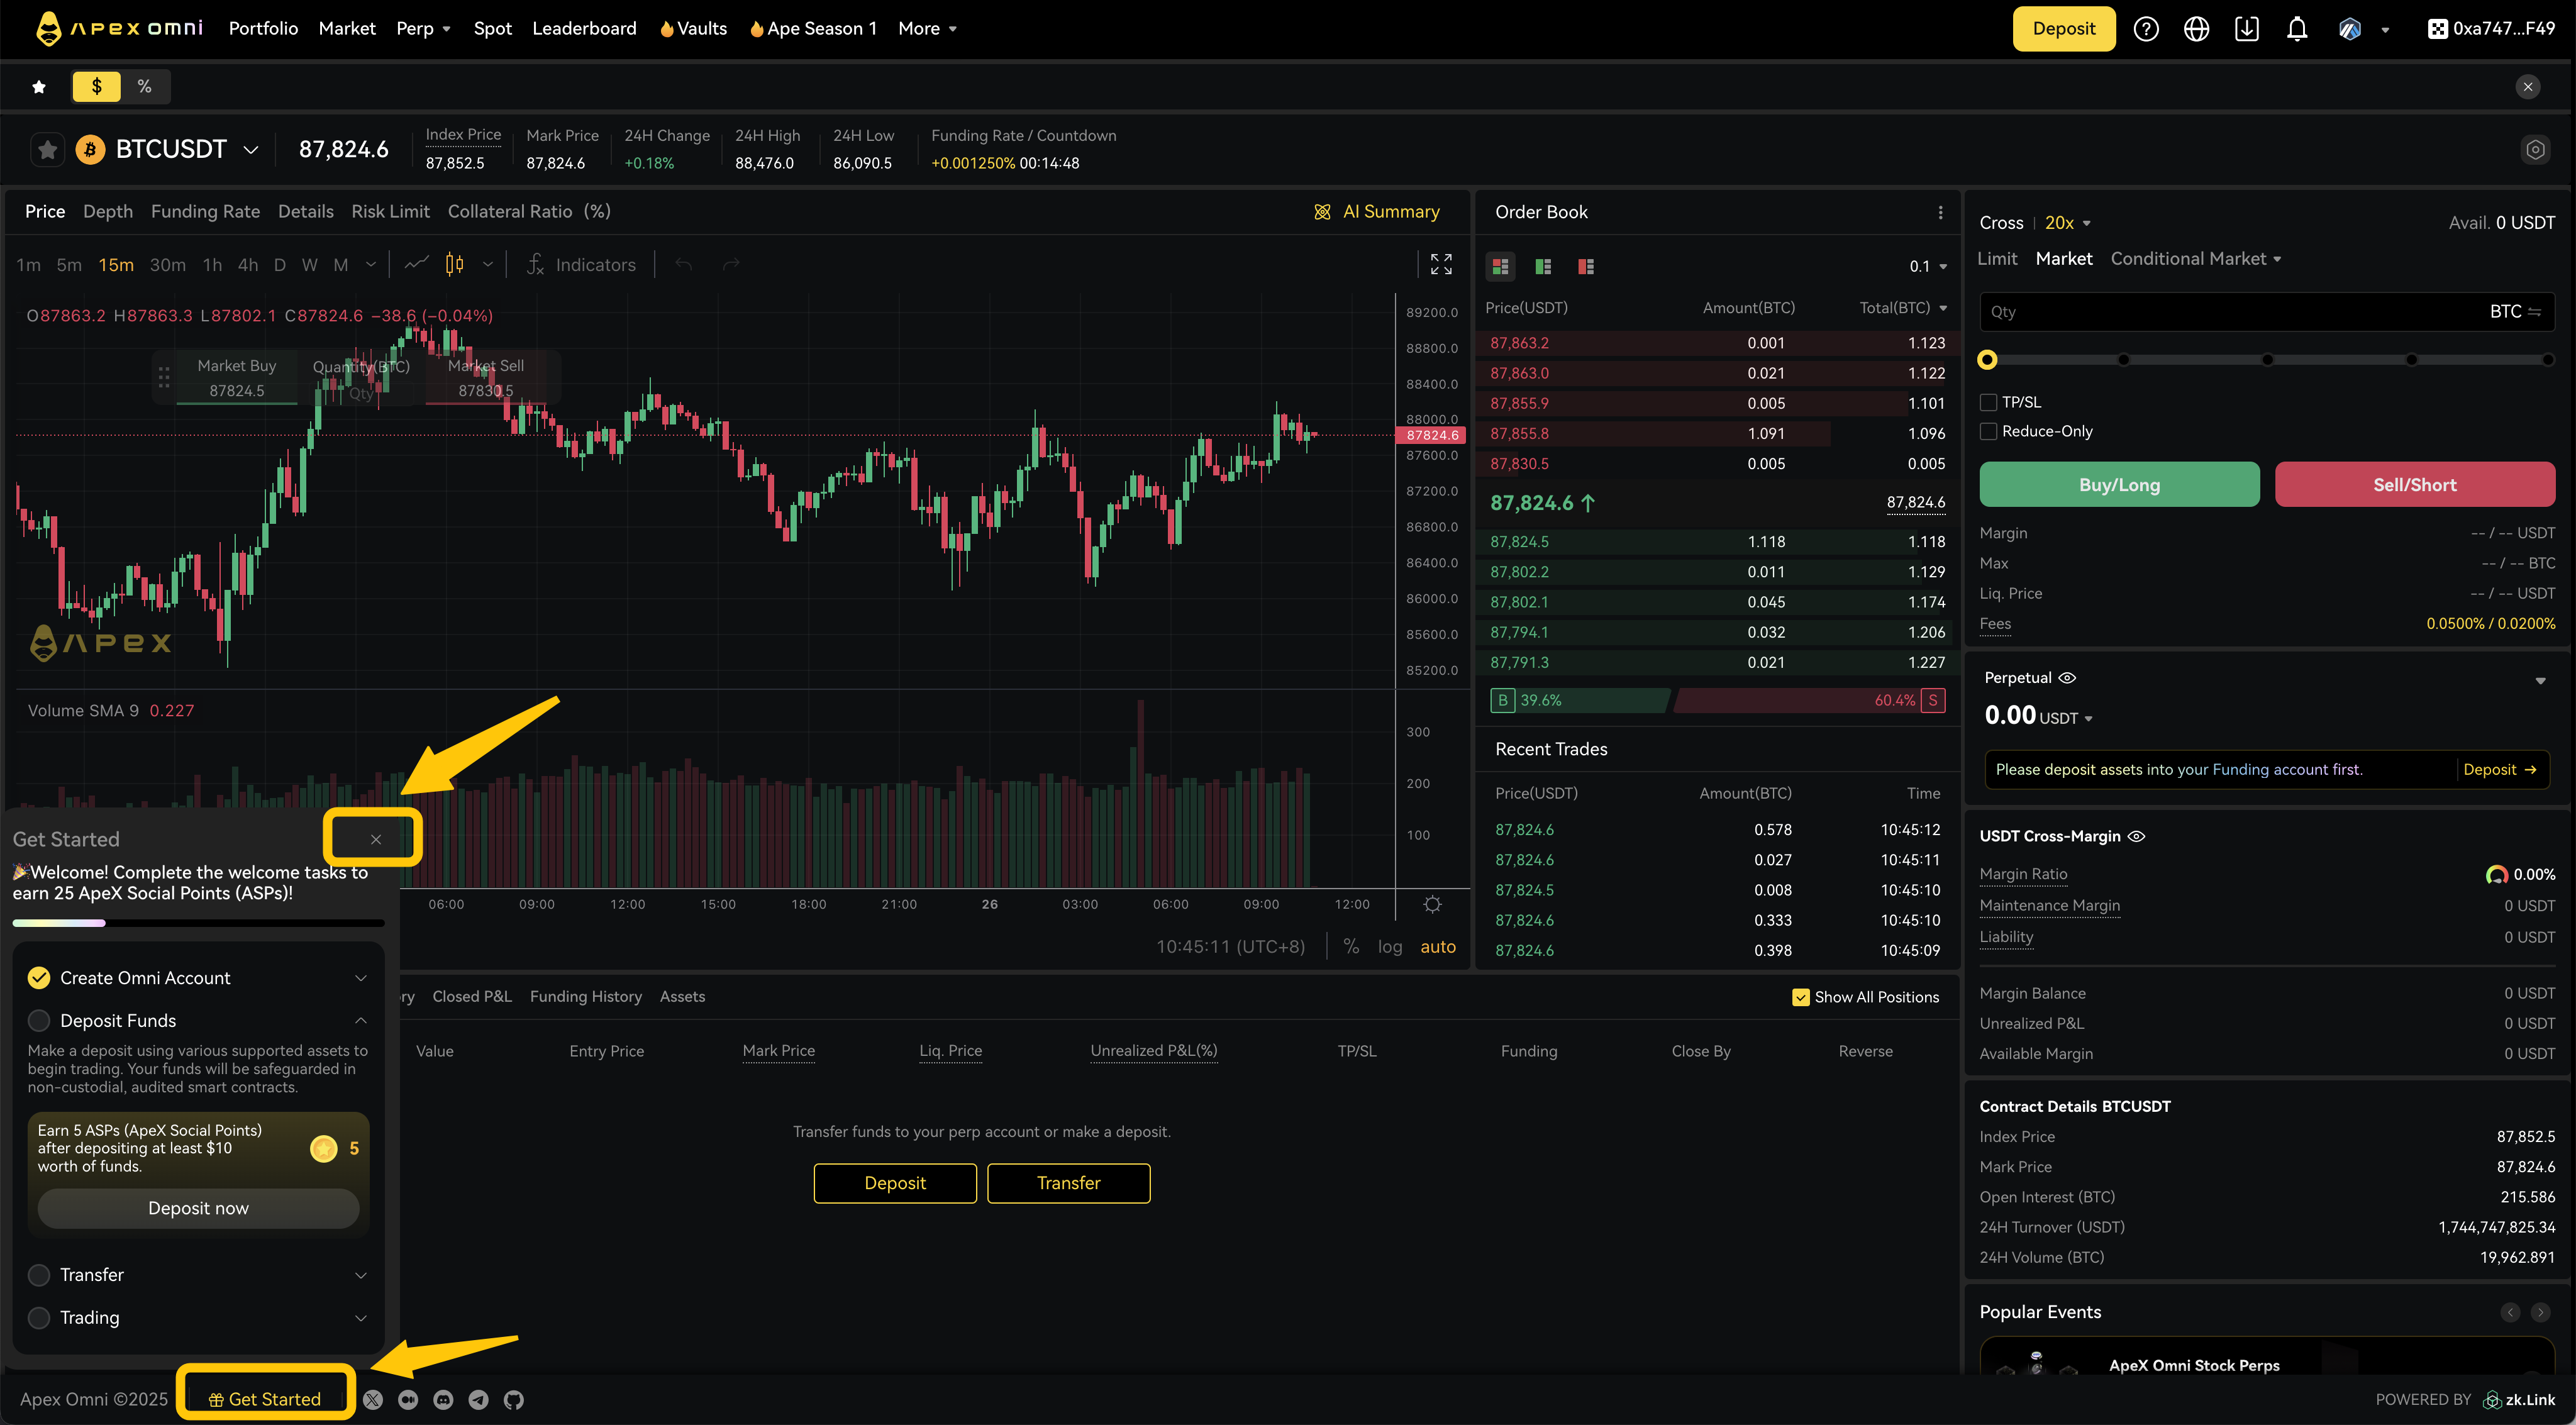
Task: Expand the Conditional Market dropdown
Action: click(x=2195, y=259)
